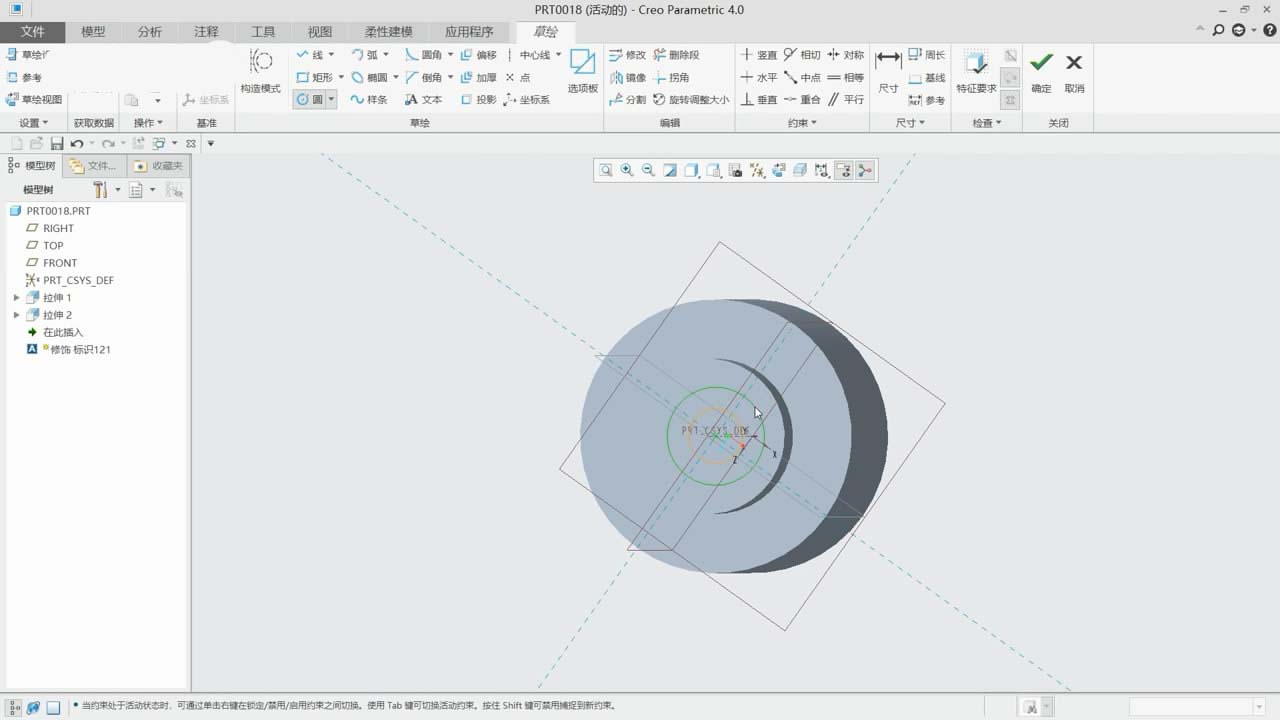This screenshot has width=1280, height=720.
Task: Select the Spline (样条) sketch tool
Action: (x=368, y=100)
